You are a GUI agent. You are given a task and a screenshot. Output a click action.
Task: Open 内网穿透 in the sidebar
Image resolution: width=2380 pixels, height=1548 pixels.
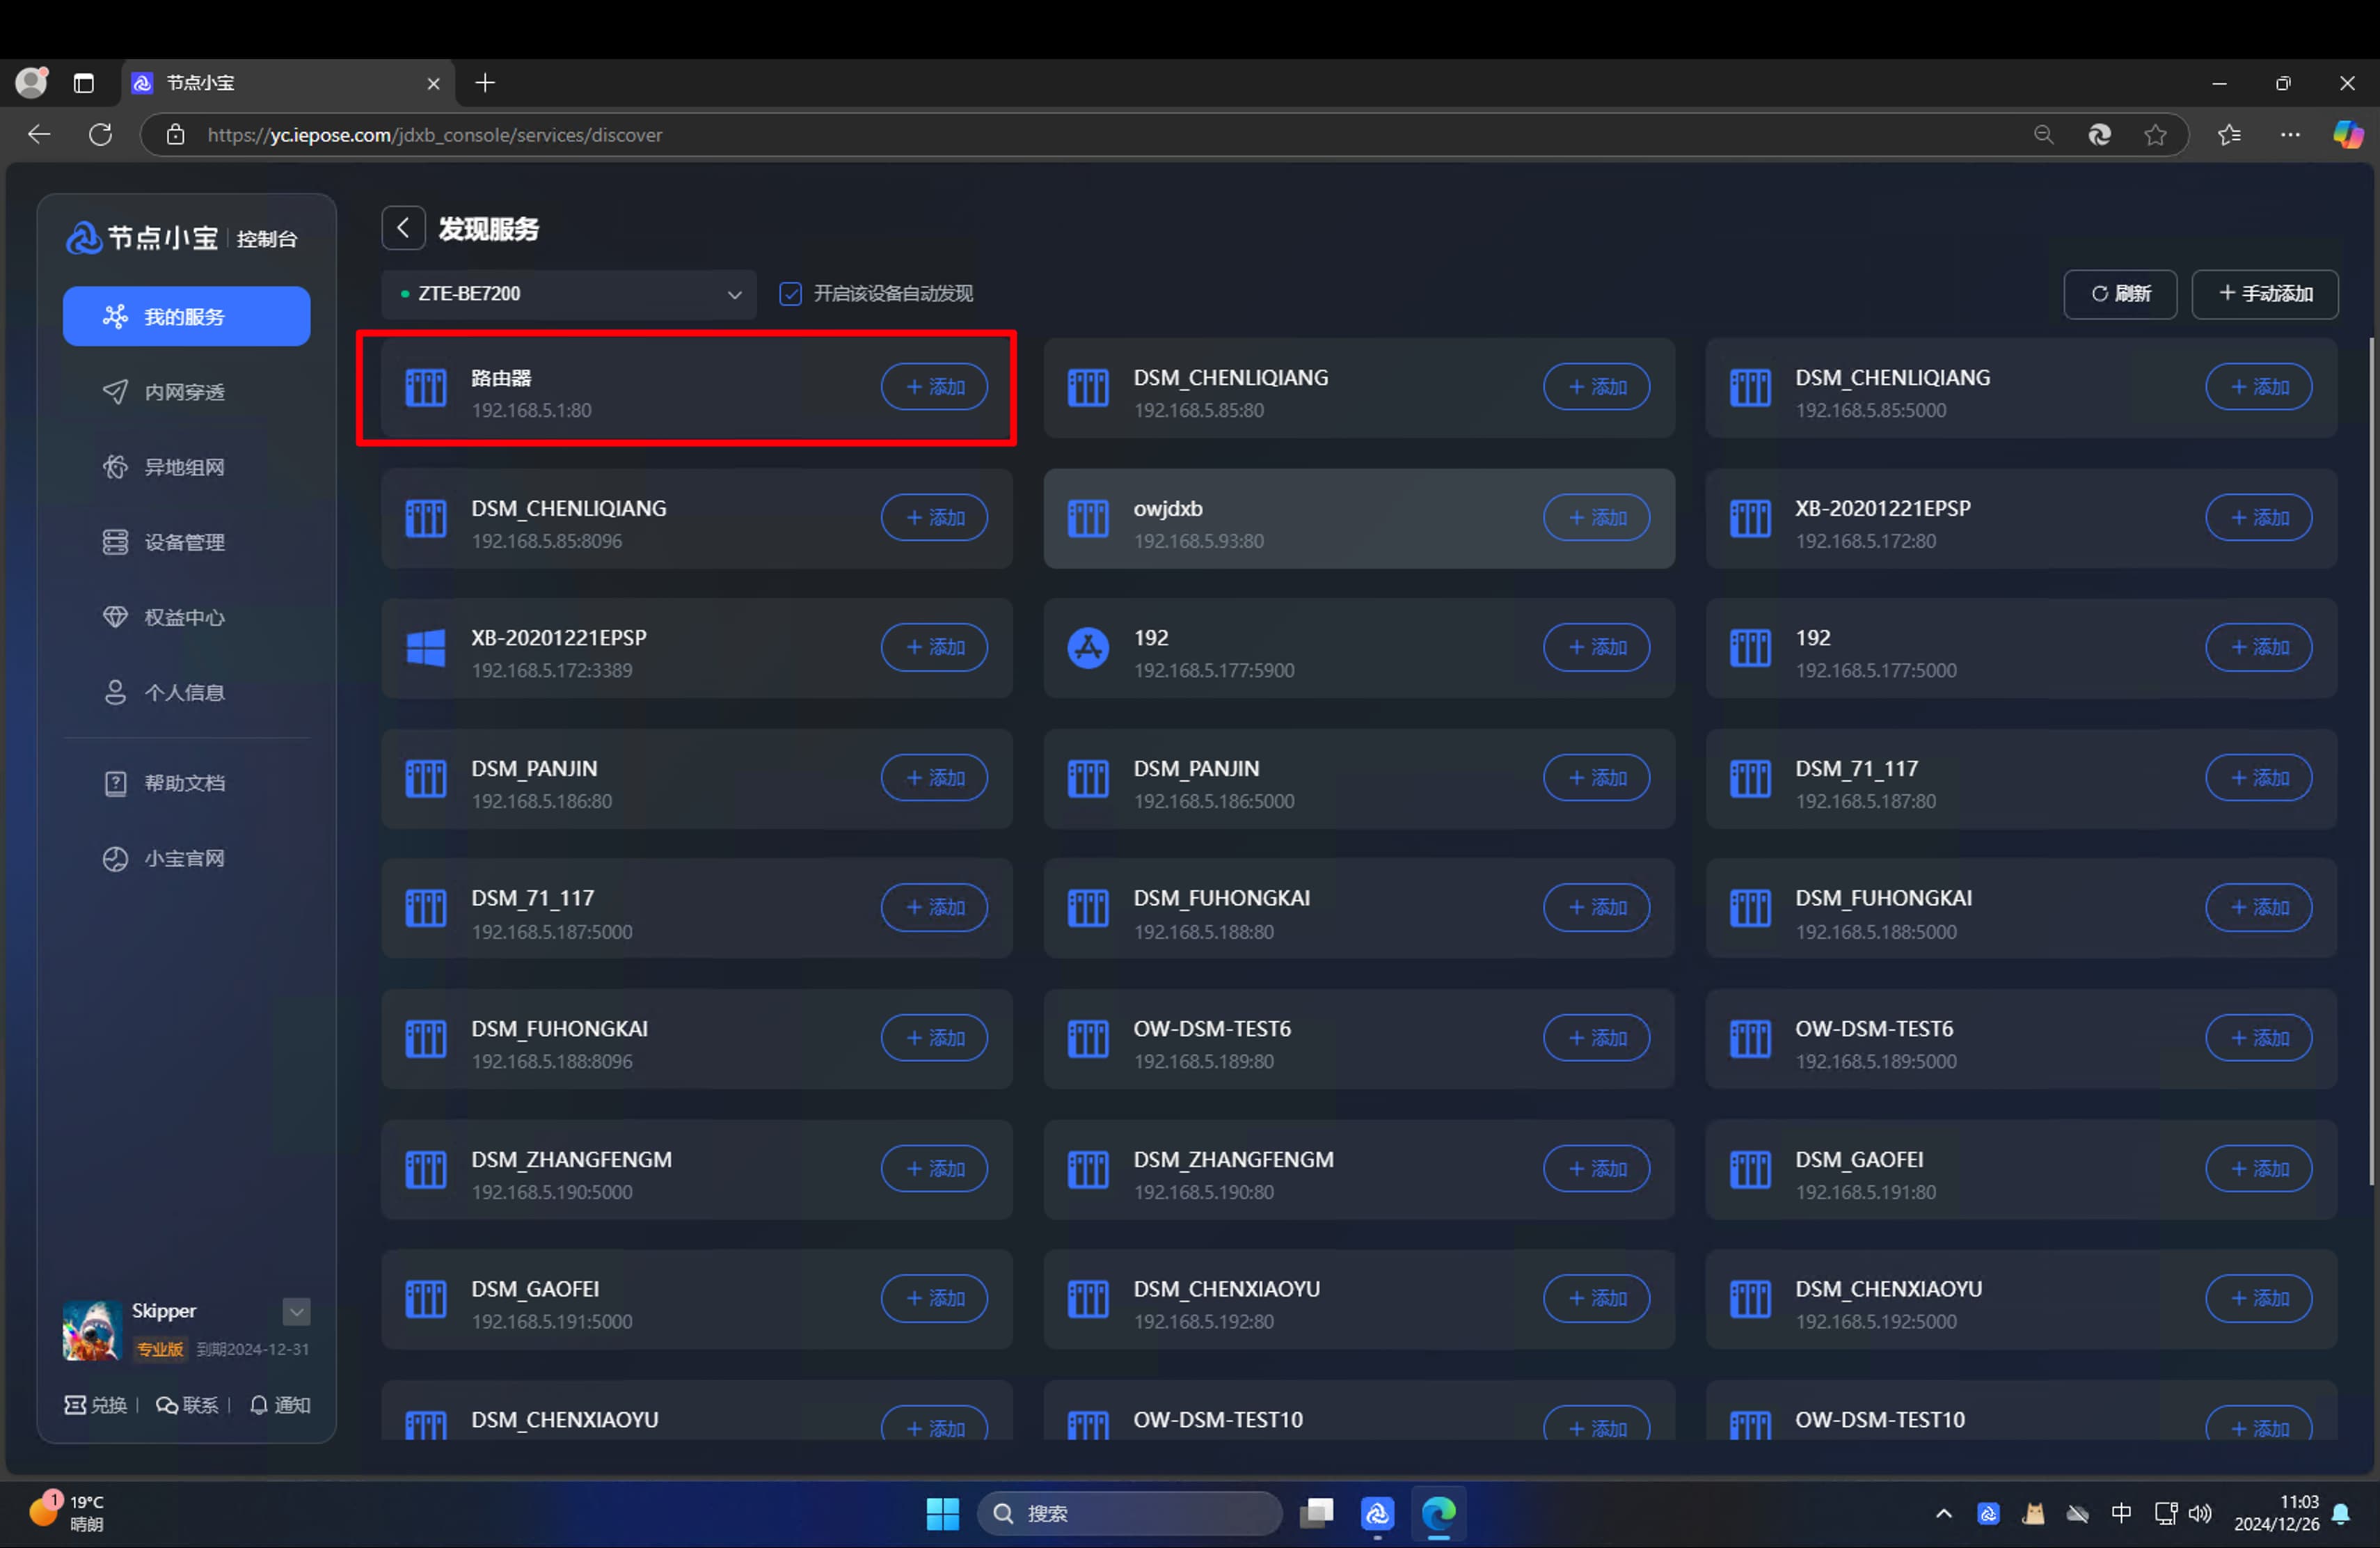click(x=187, y=392)
